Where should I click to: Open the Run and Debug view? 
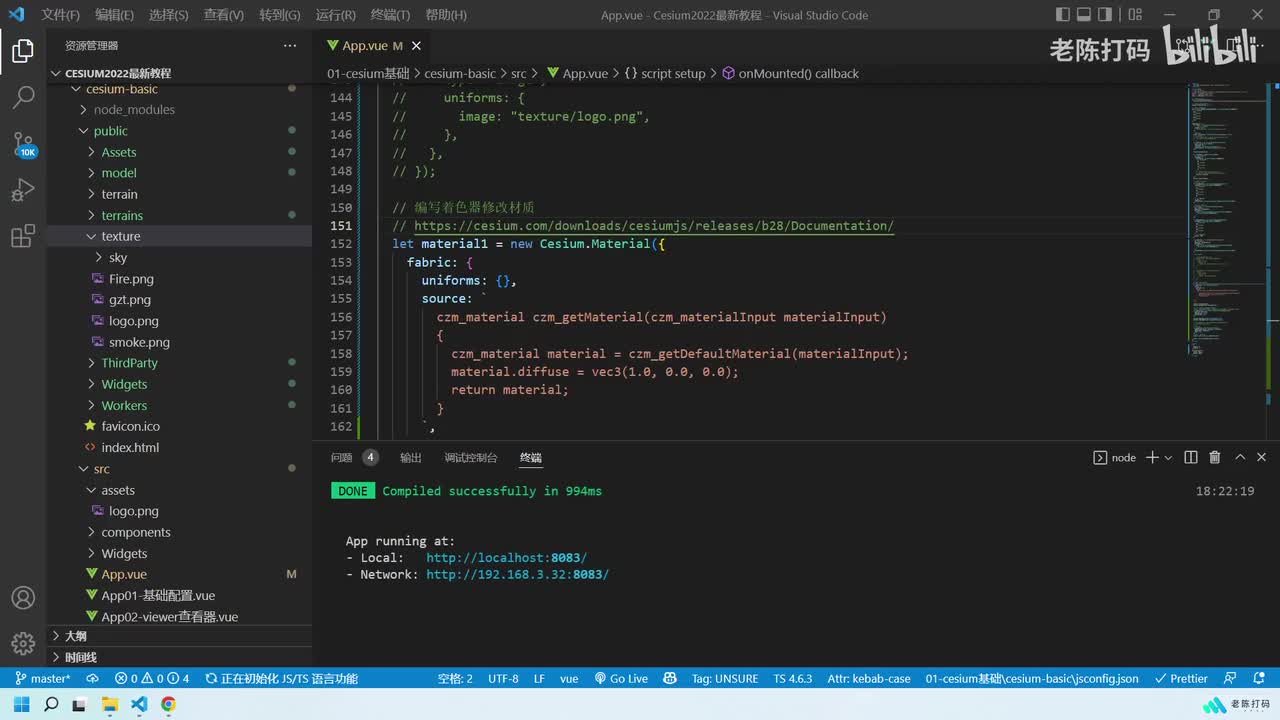(x=23, y=190)
